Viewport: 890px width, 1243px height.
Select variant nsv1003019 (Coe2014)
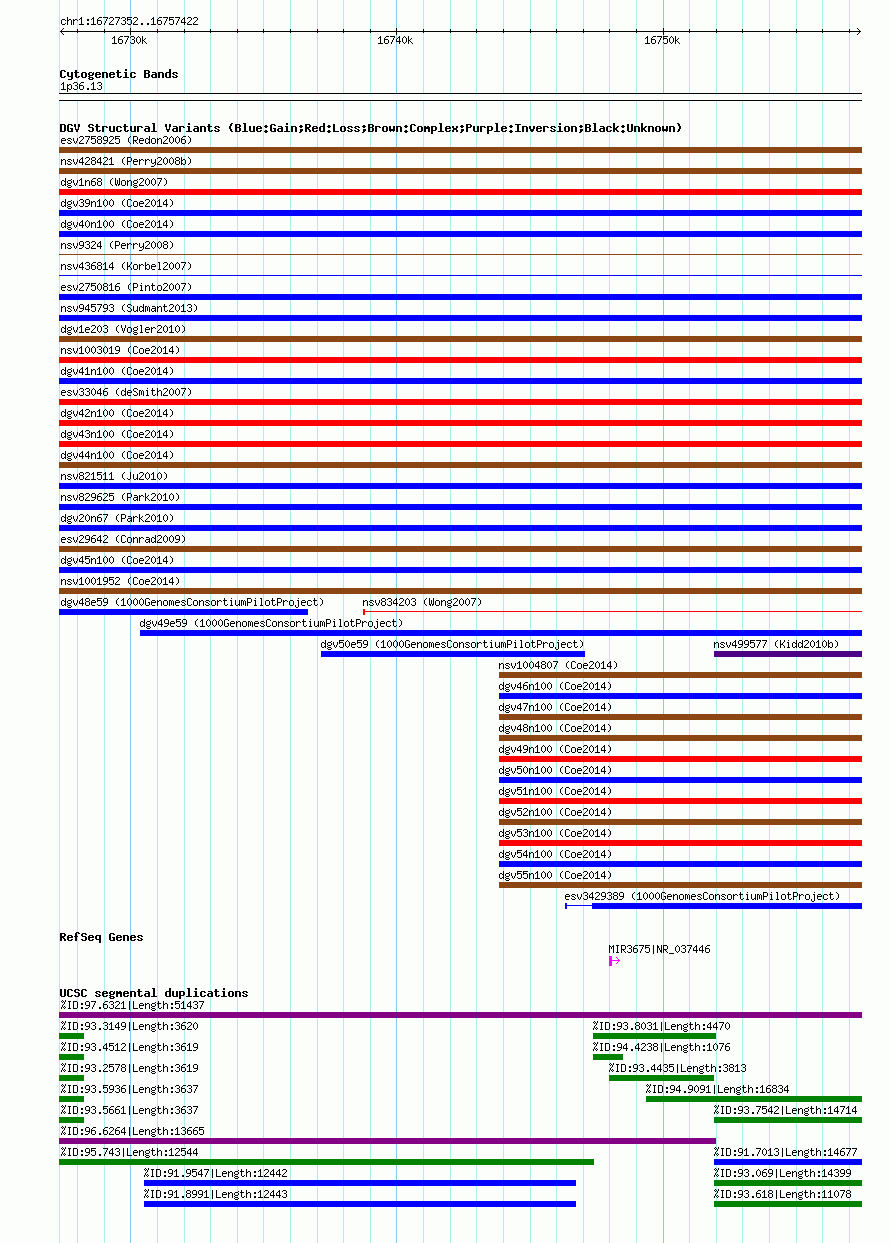(120, 350)
